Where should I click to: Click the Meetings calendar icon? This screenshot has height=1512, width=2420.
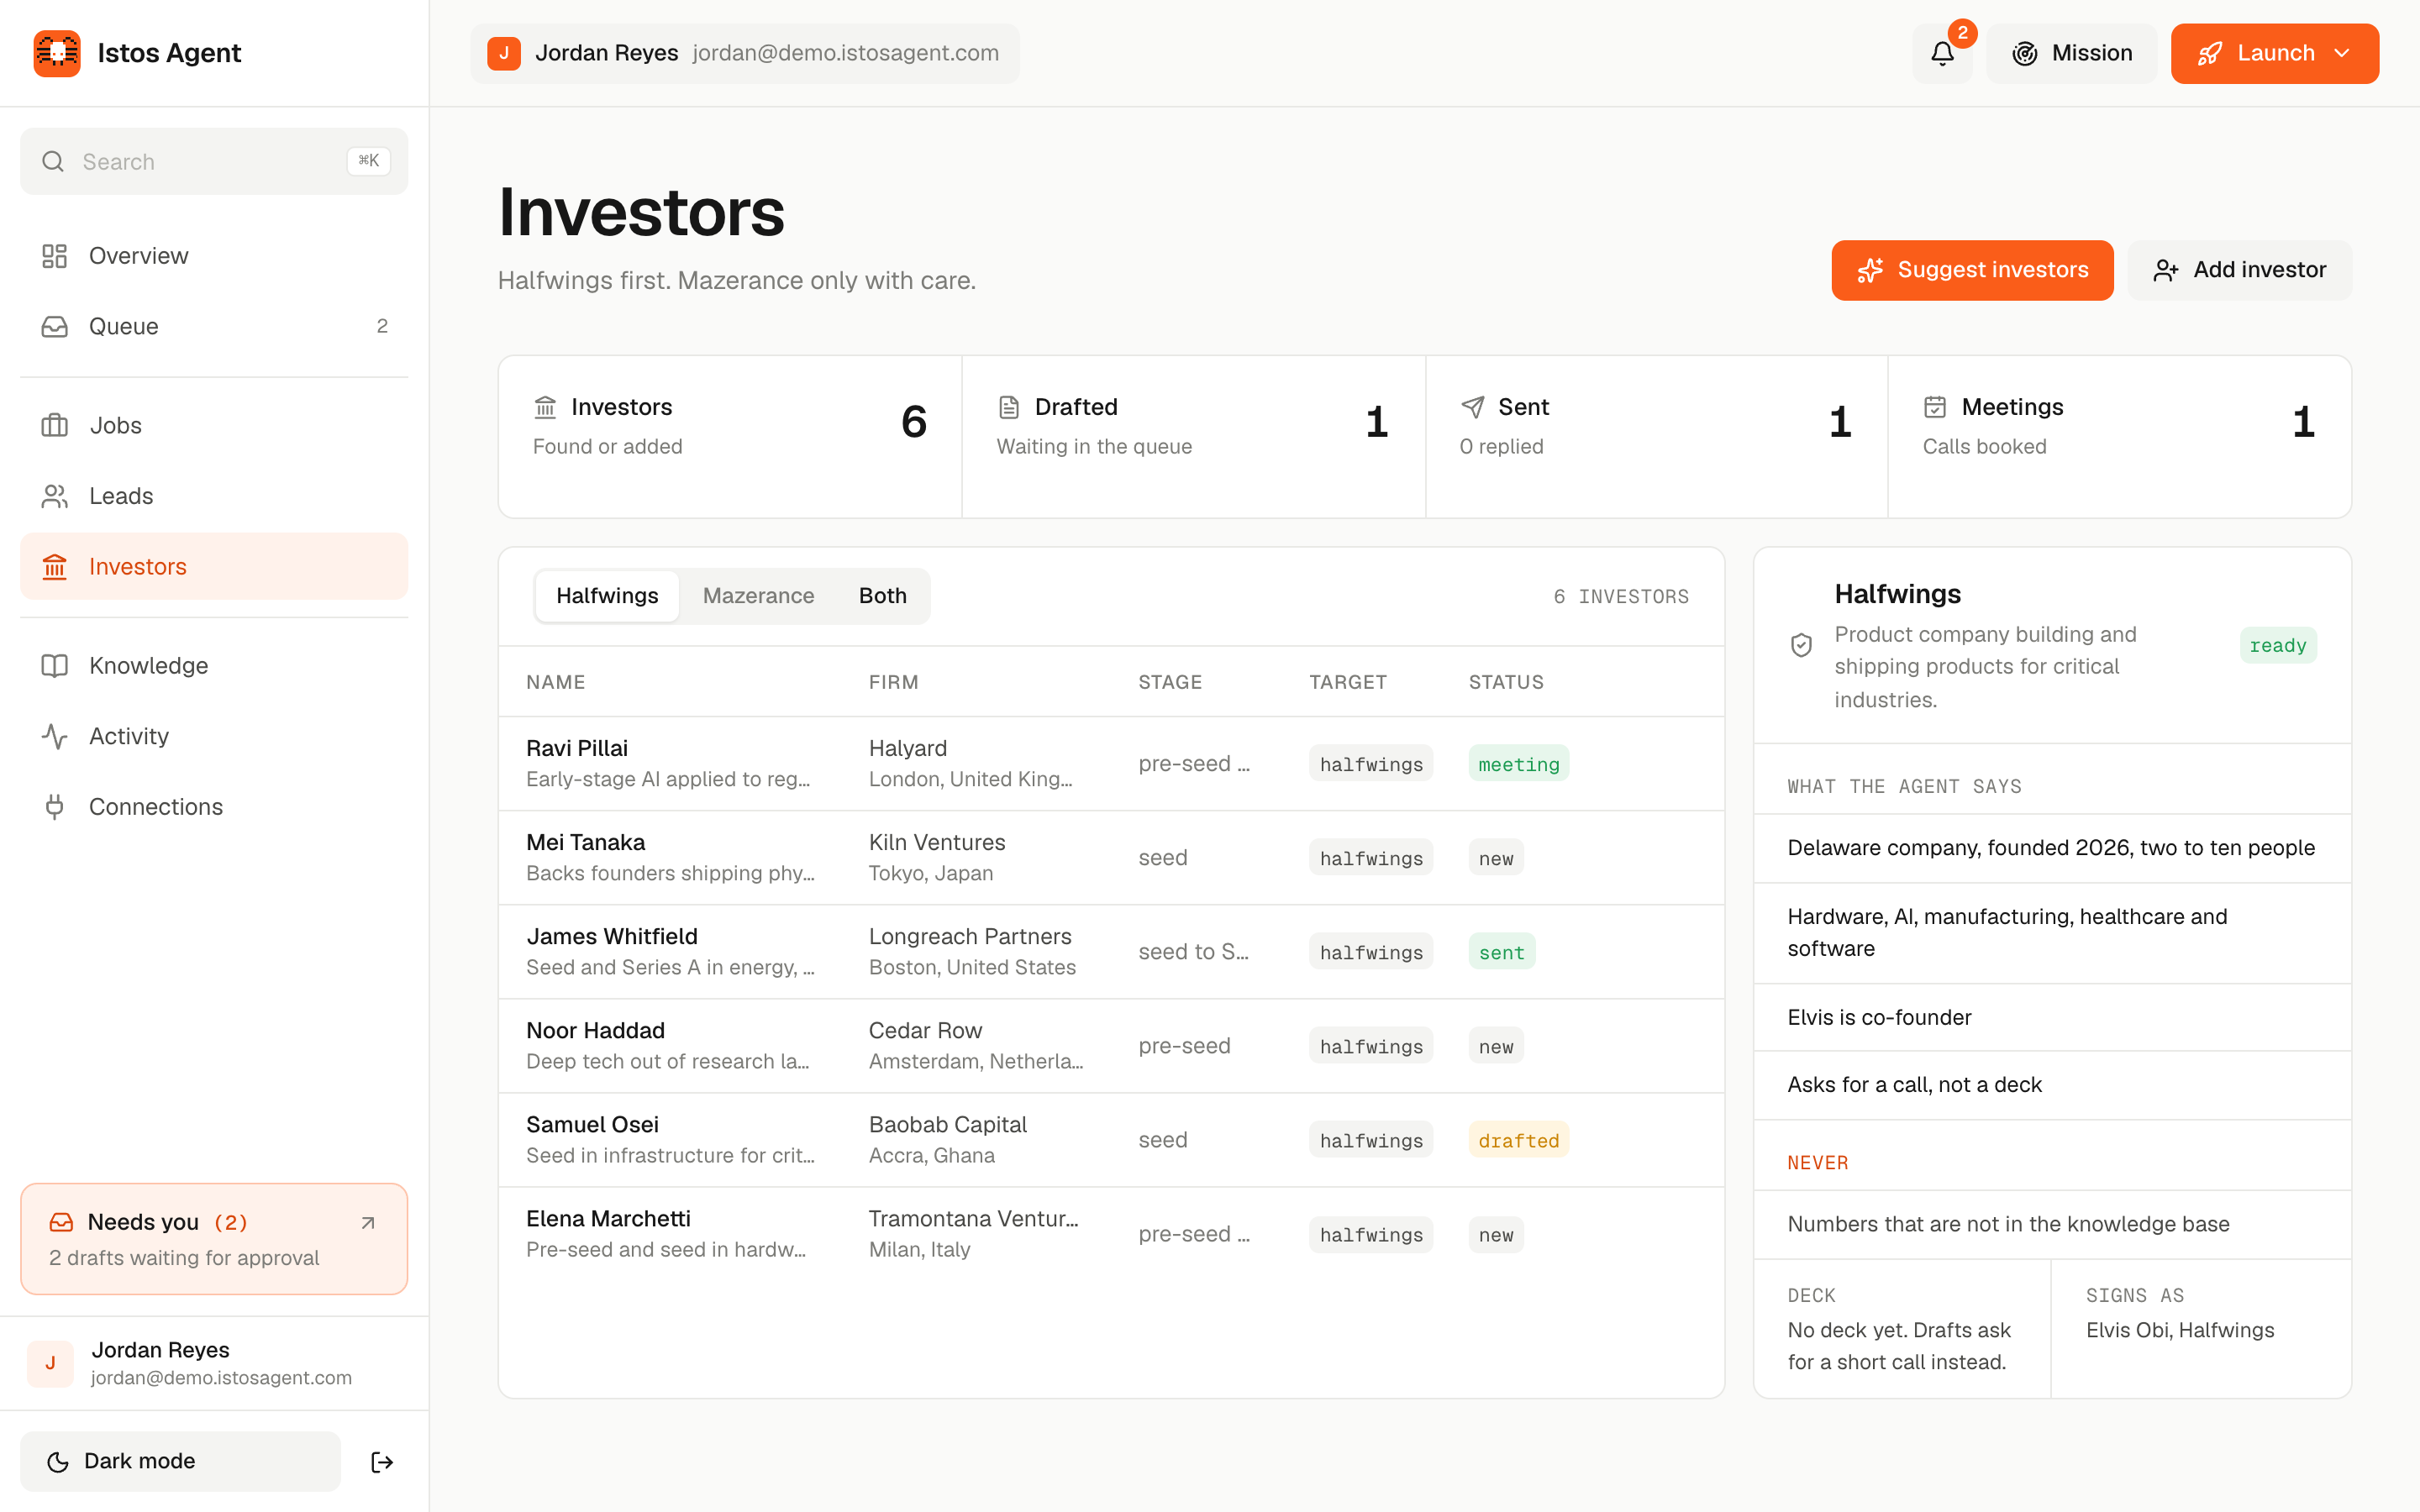pyautogui.click(x=1935, y=407)
